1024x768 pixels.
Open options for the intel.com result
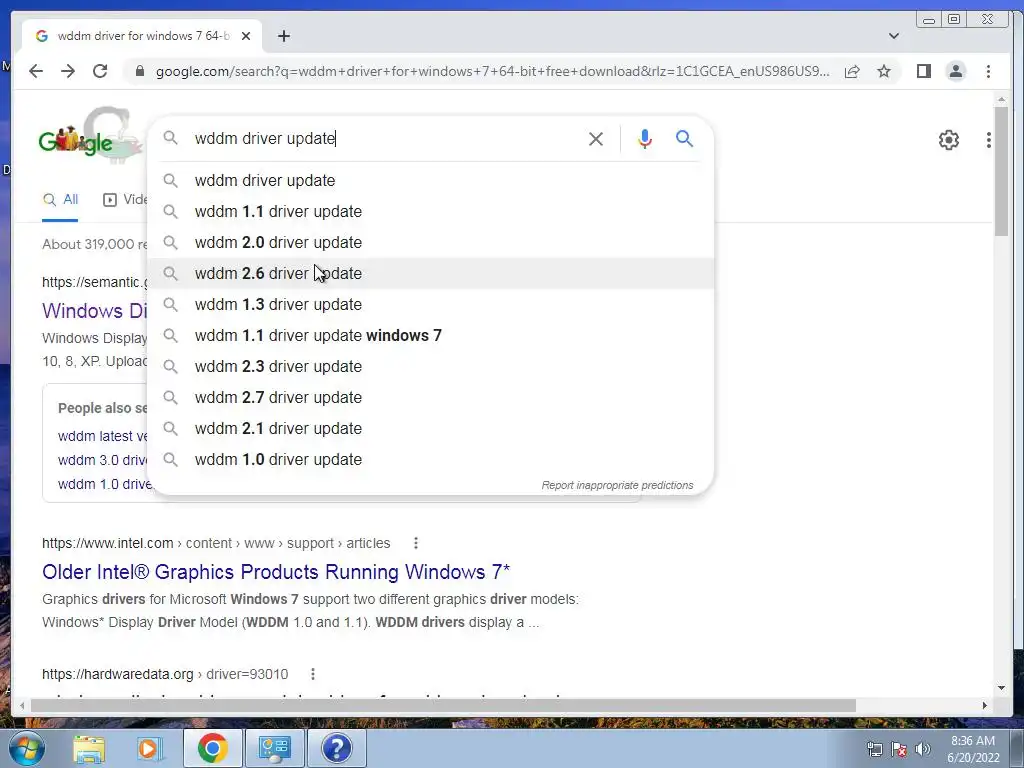(x=415, y=543)
